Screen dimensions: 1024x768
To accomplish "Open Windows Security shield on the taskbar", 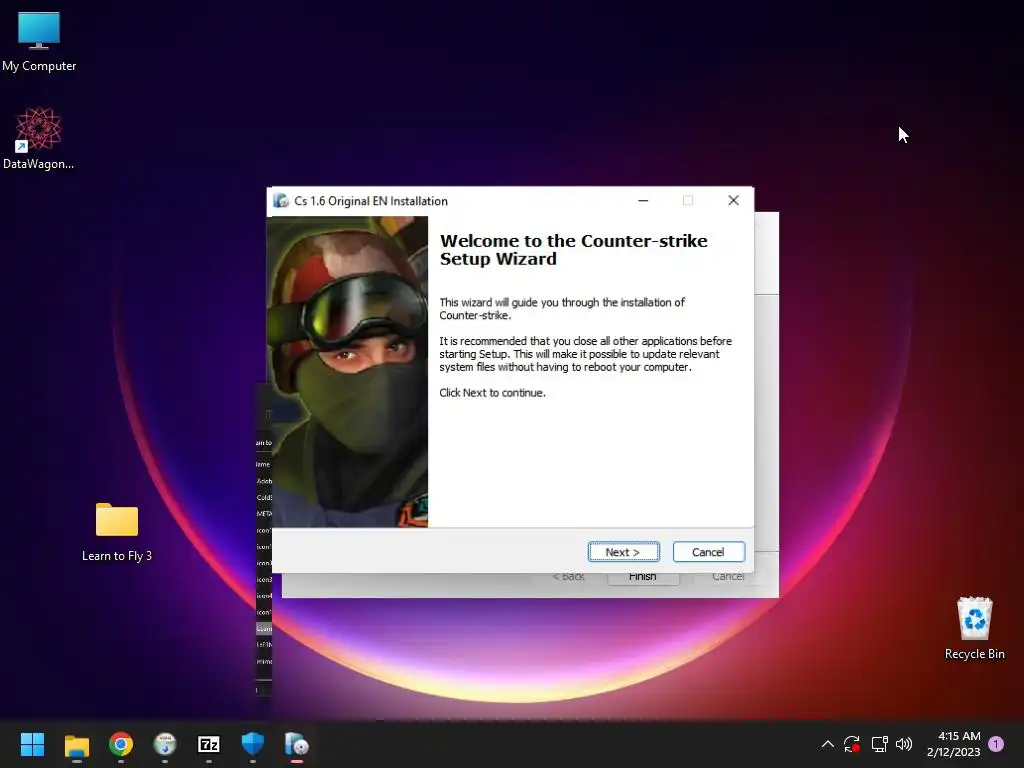I will [x=253, y=744].
